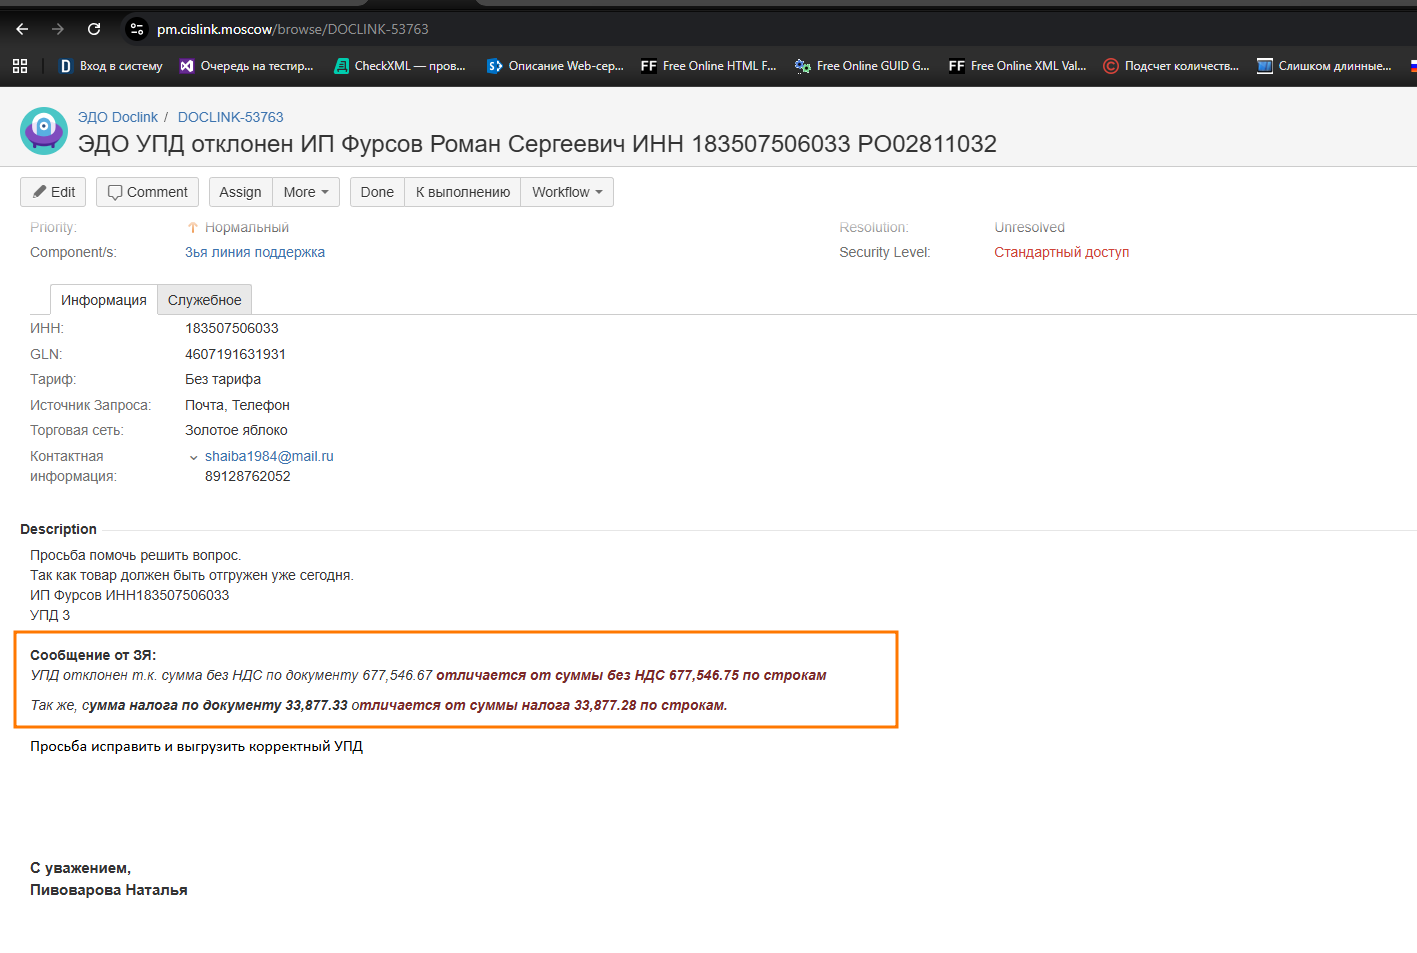
Task: Switch to the Служебное tab
Action: (205, 300)
